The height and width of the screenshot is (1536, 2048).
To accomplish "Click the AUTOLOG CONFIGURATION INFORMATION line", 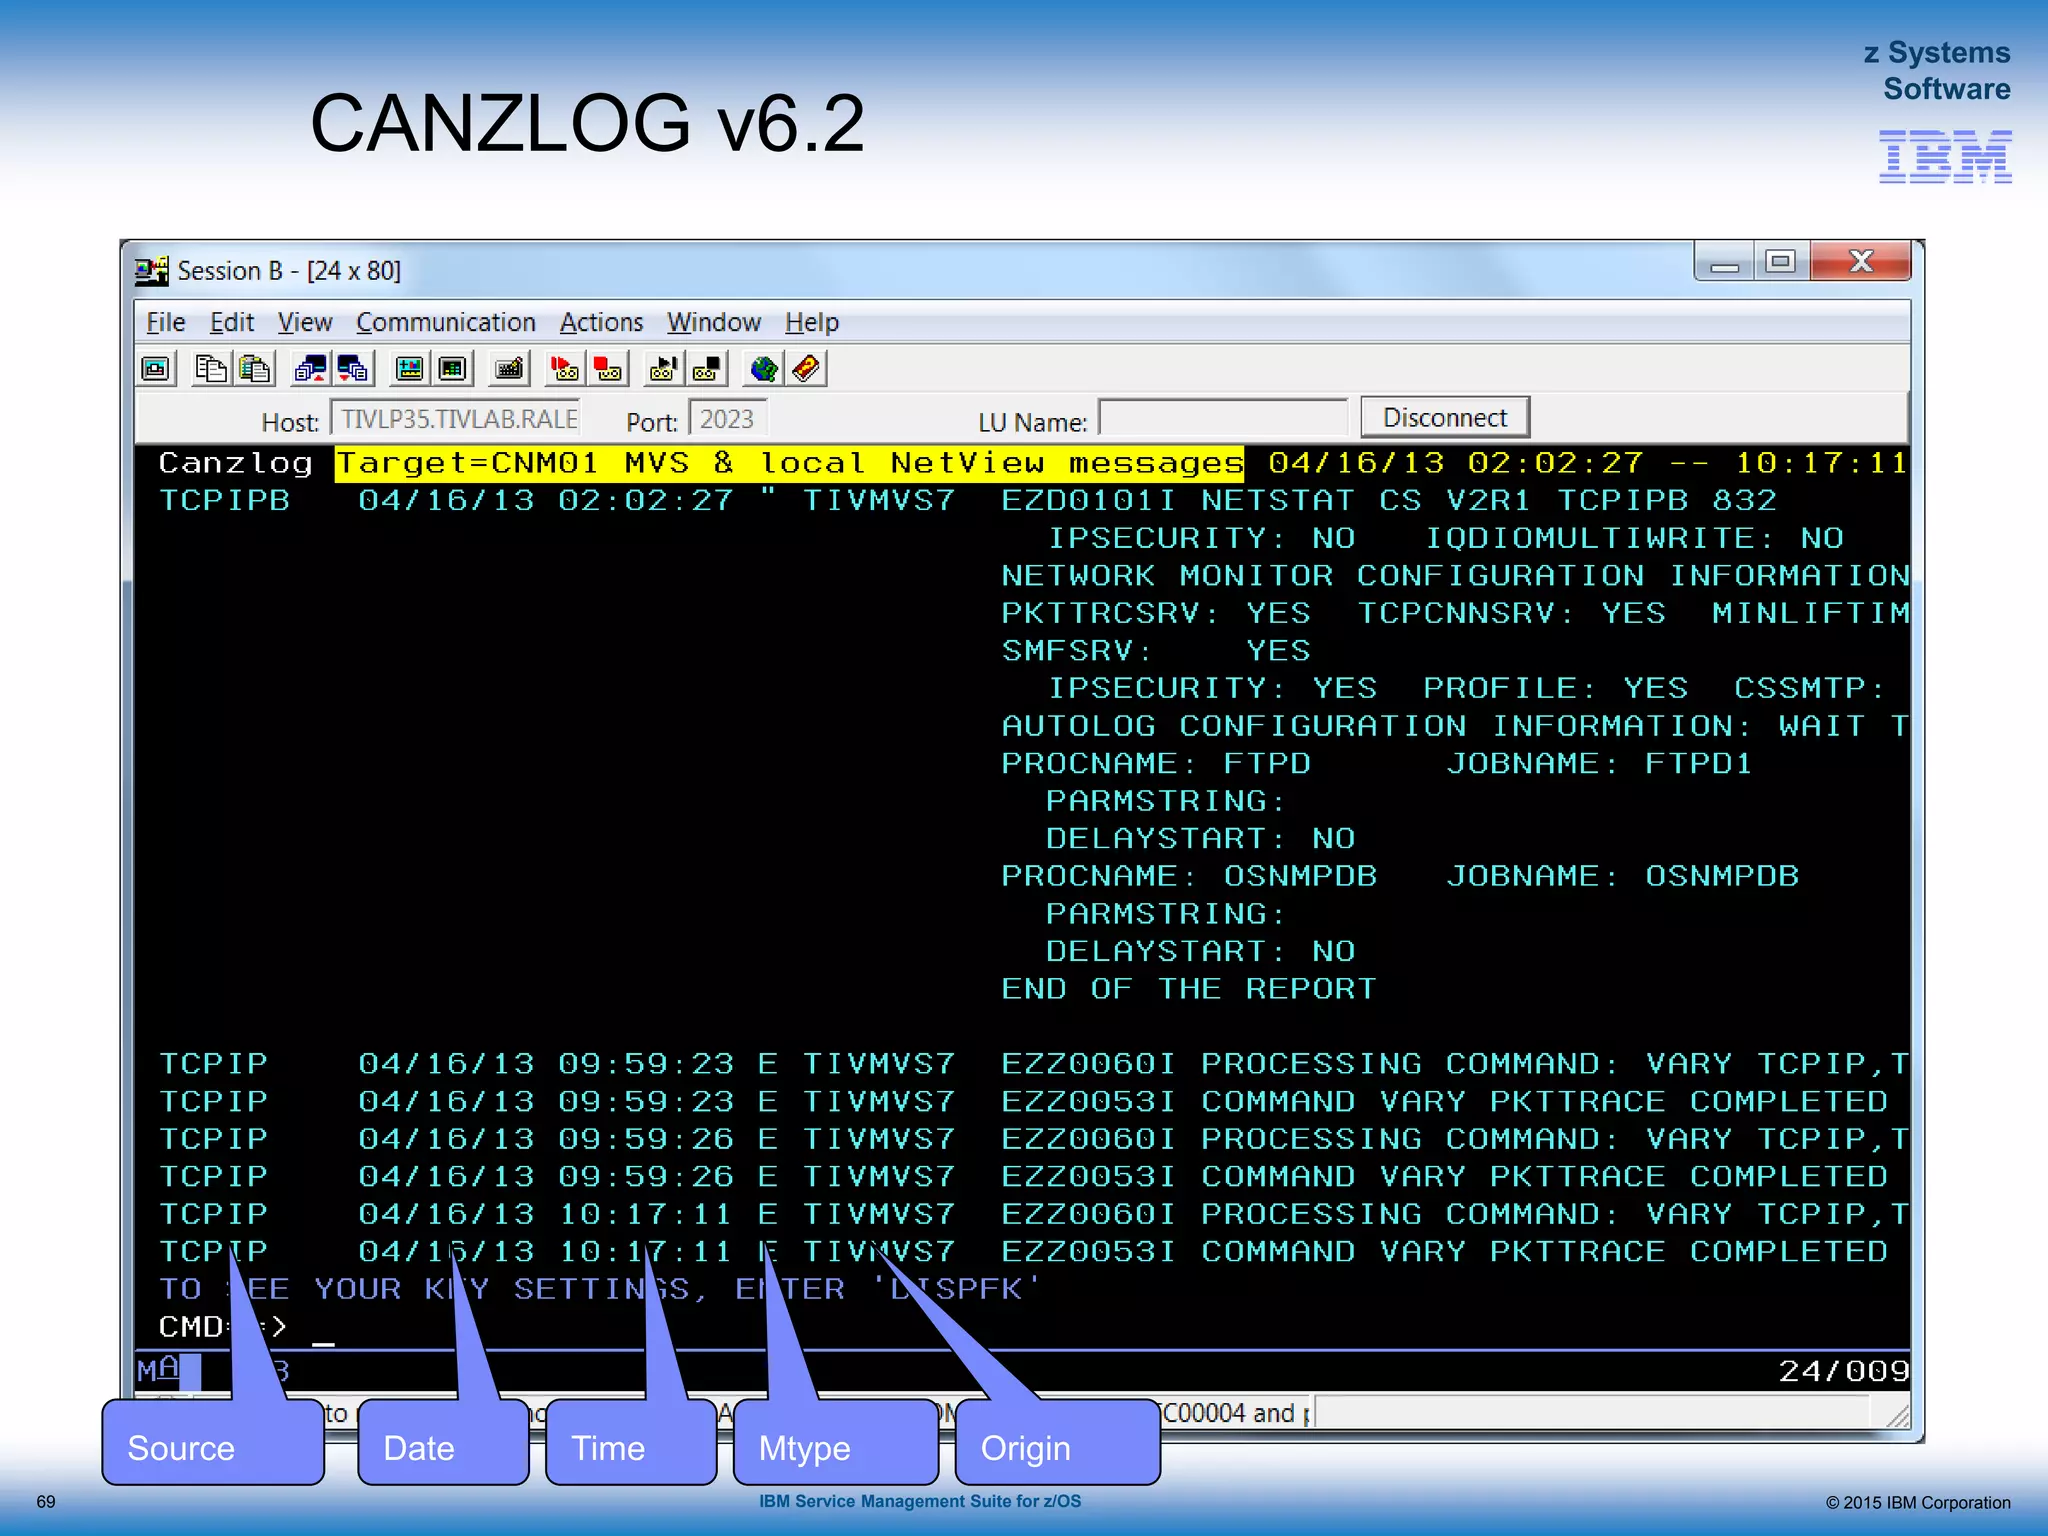I will (x=1455, y=726).
